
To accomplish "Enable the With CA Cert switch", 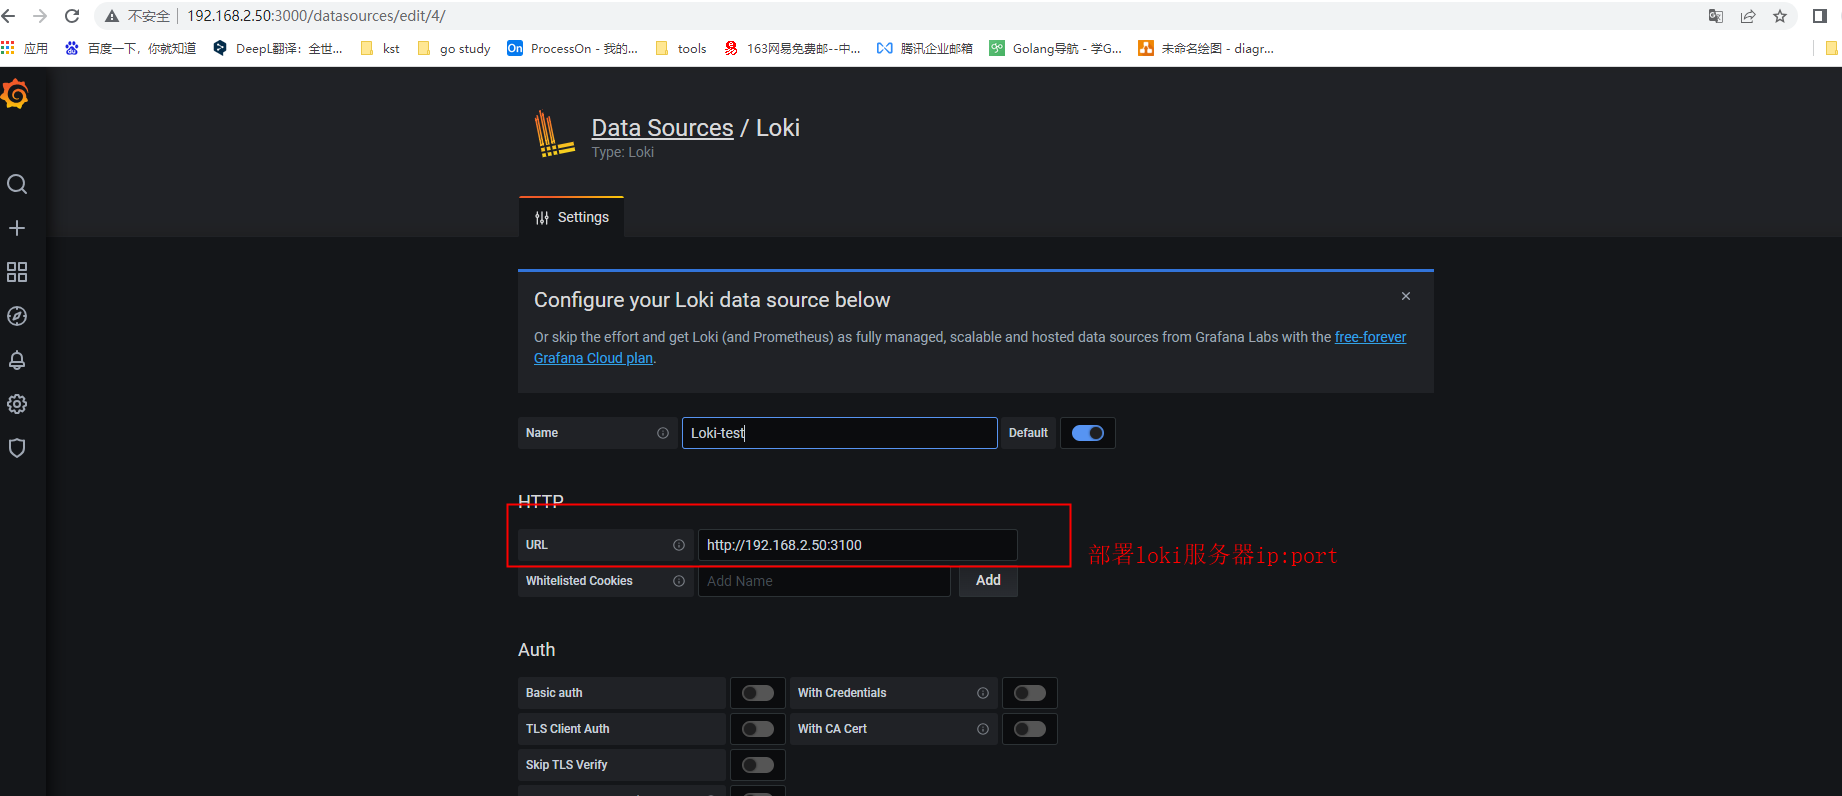I will [1030, 729].
